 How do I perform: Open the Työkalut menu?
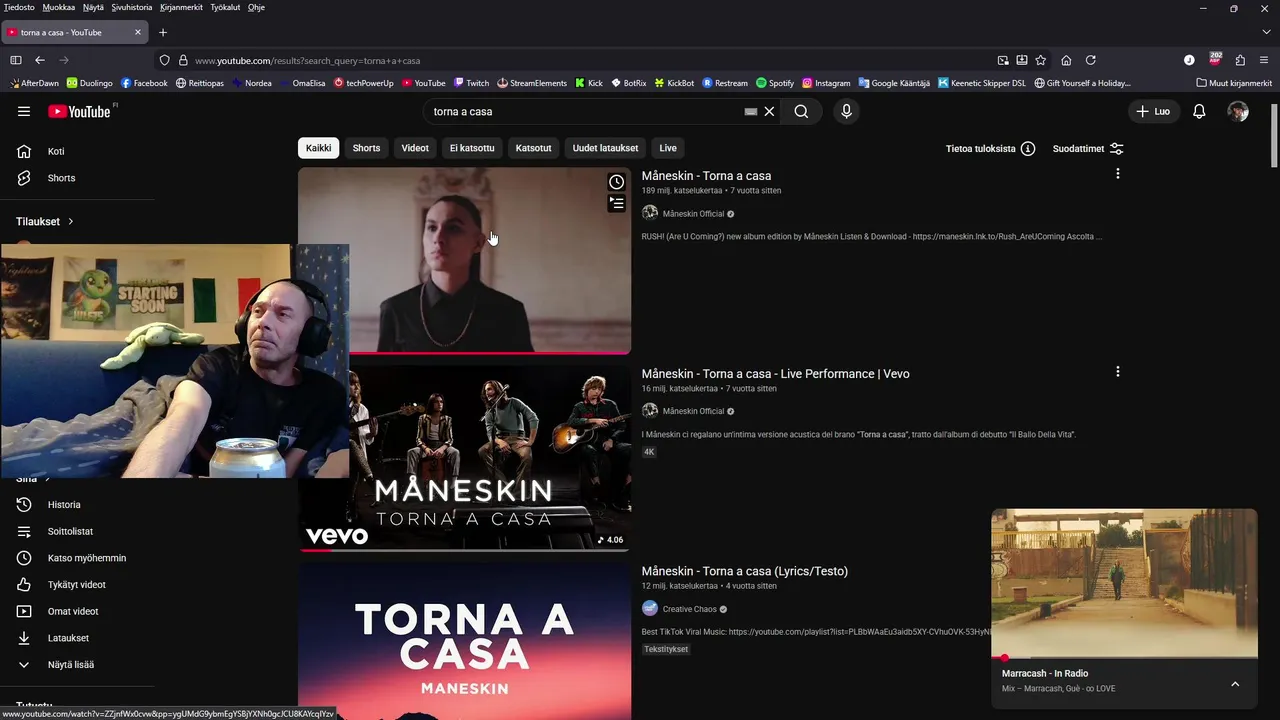tap(225, 7)
